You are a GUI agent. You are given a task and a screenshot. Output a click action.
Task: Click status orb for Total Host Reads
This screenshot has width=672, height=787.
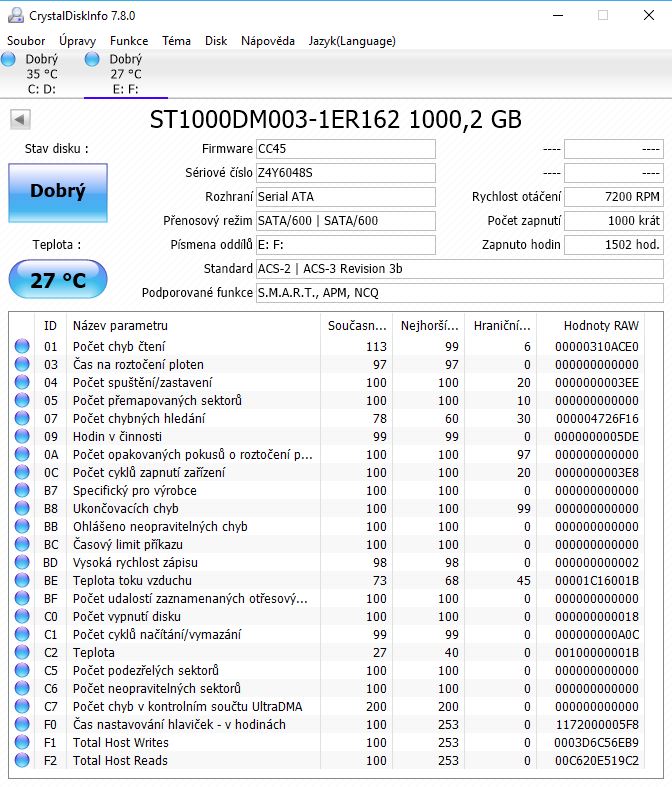click(x=22, y=760)
